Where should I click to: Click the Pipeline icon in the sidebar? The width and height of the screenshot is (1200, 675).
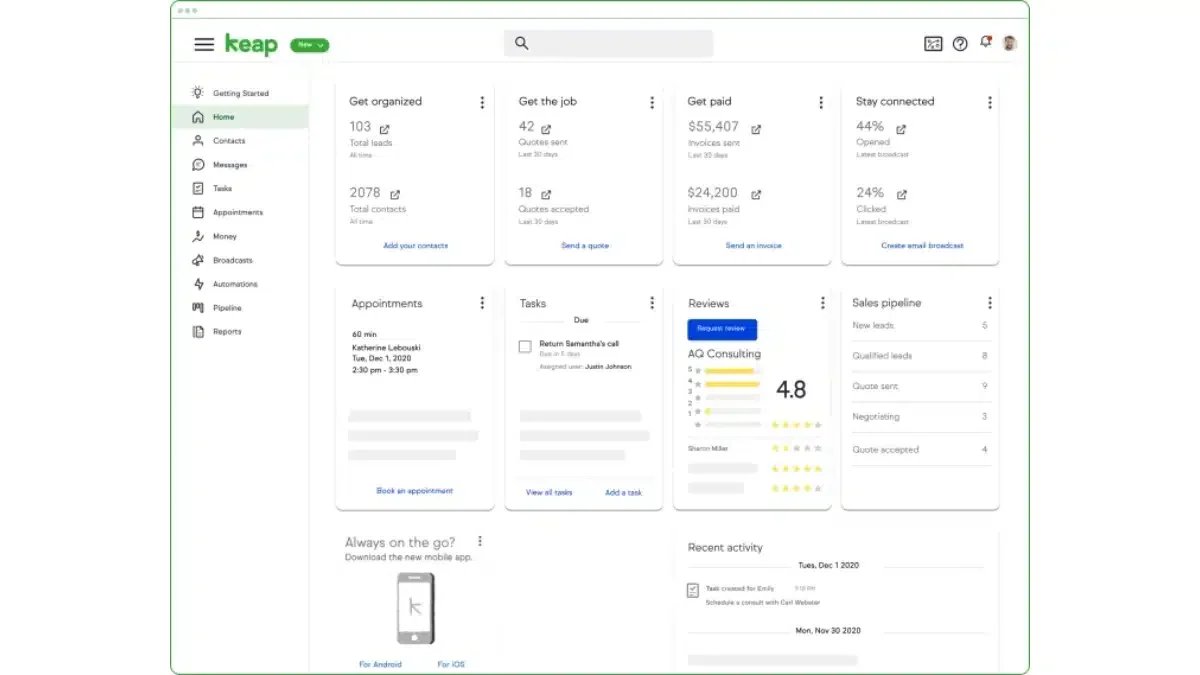[x=198, y=308]
